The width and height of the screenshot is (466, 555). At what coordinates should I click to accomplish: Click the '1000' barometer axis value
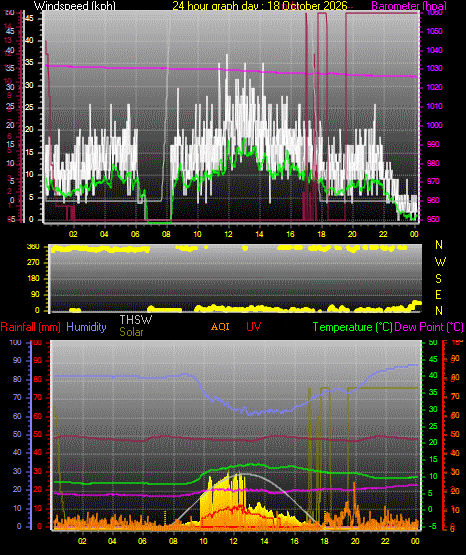point(434,125)
